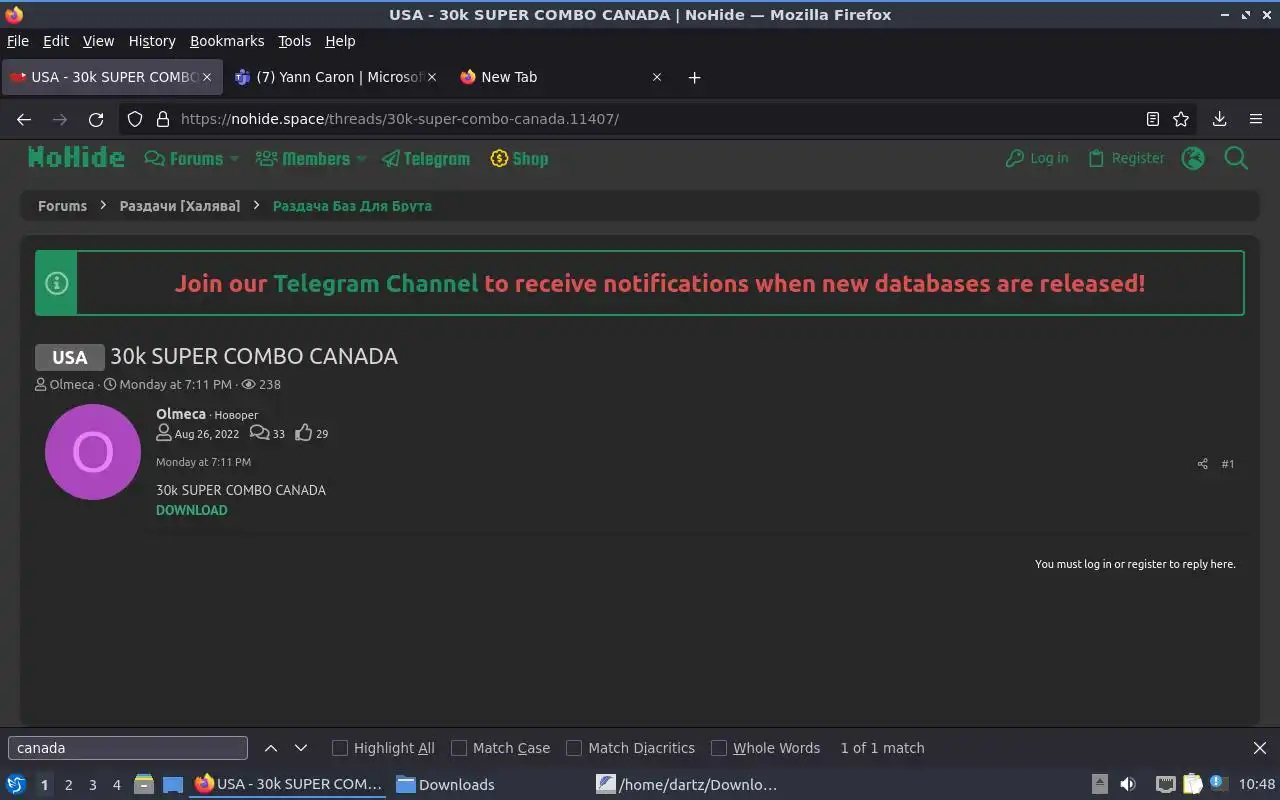This screenshot has width=1280, height=800.
Task: Open the Shop nav link
Action: (x=519, y=158)
